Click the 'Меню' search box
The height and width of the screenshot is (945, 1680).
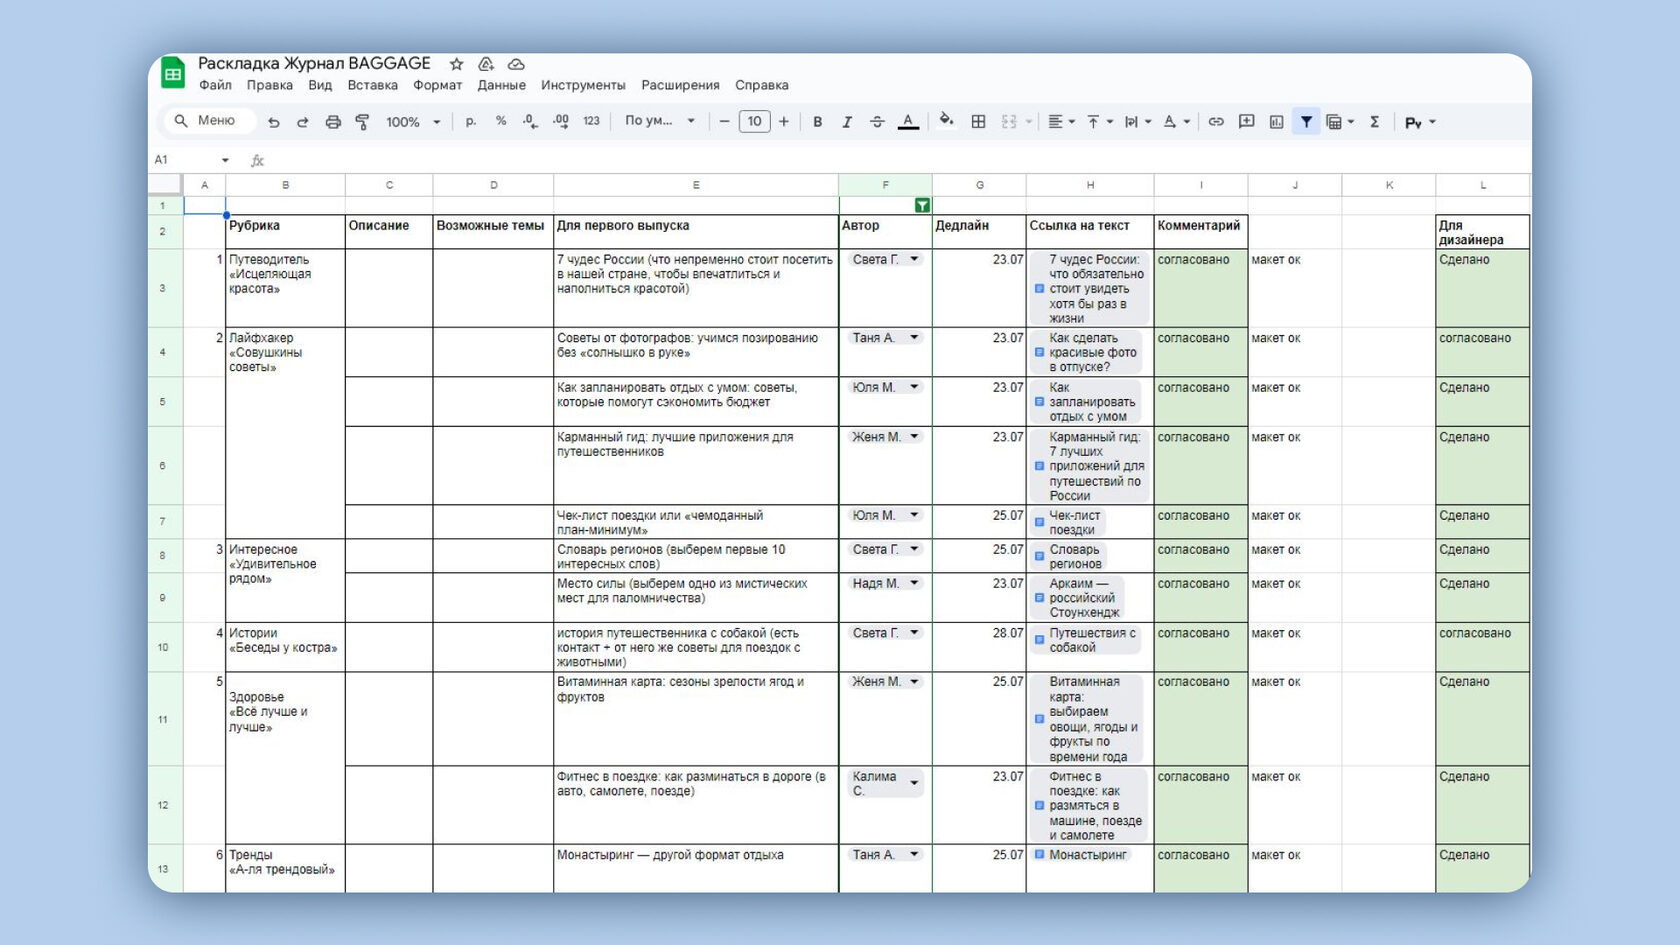(210, 121)
